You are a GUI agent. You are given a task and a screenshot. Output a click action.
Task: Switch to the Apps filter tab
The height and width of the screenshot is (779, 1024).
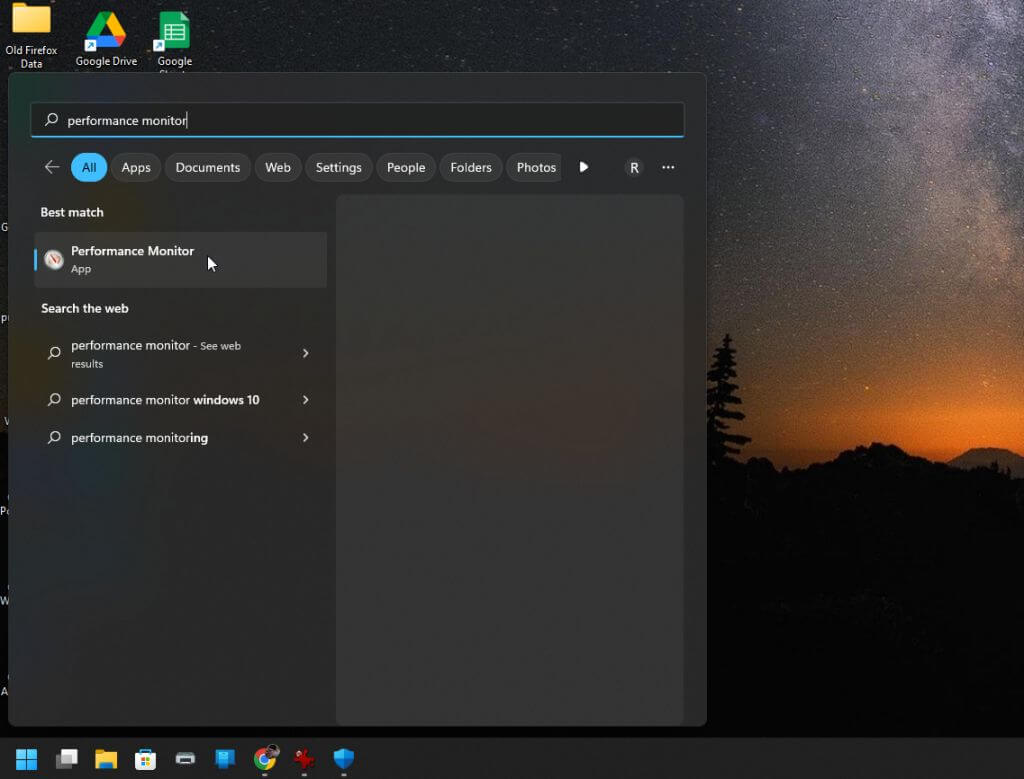coord(136,167)
